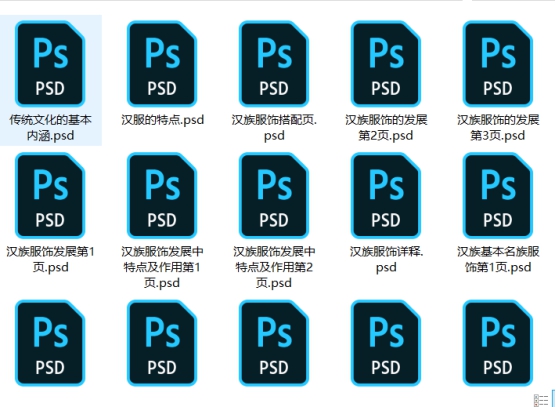The image size is (556, 407).
Task: Select the 汉族服饰的发展第3页.psd file icon
Action: (498, 63)
